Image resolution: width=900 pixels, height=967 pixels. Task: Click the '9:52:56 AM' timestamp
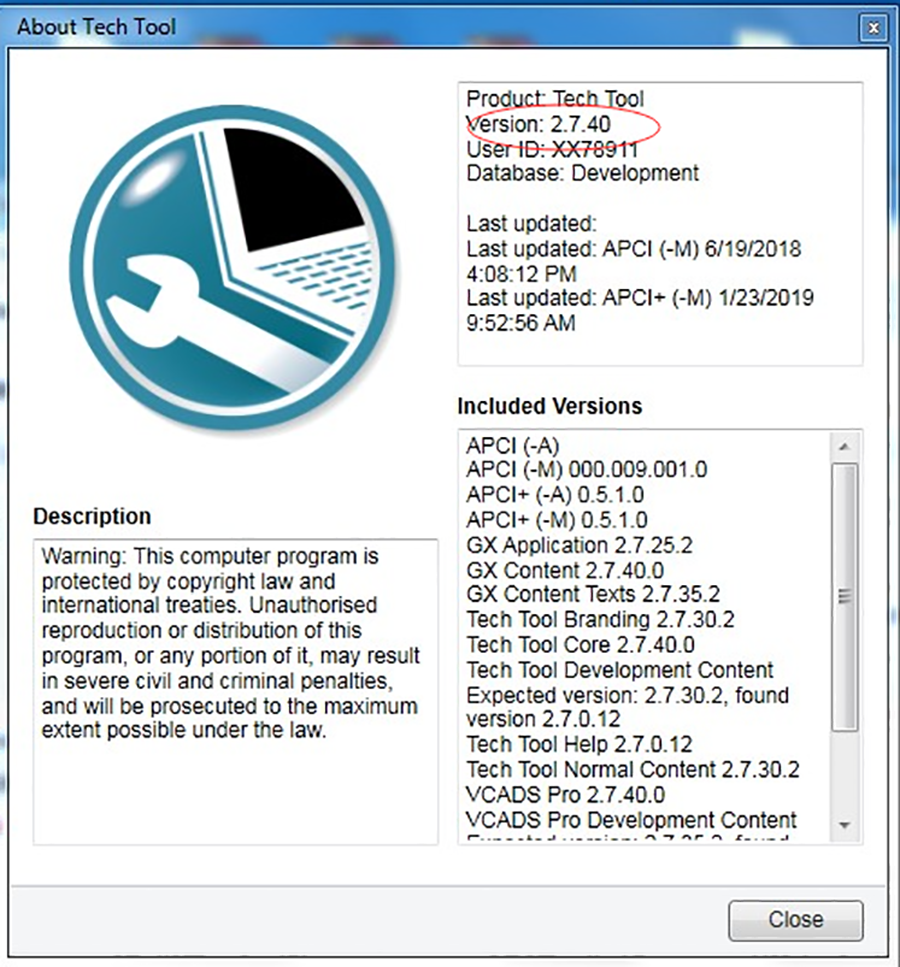[521, 323]
